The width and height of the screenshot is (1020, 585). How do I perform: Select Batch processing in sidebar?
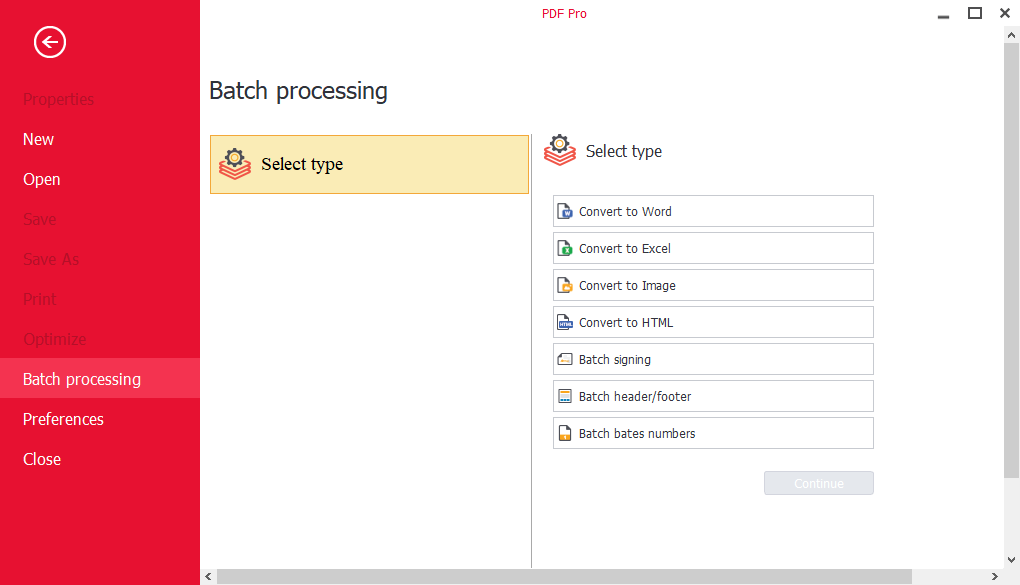pyautogui.click(x=100, y=379)
